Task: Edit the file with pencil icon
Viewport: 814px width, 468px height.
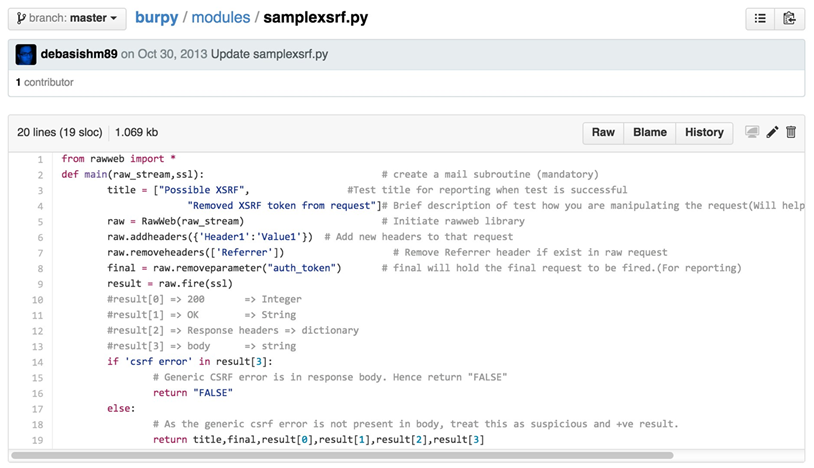Action: tap(772, 132)
